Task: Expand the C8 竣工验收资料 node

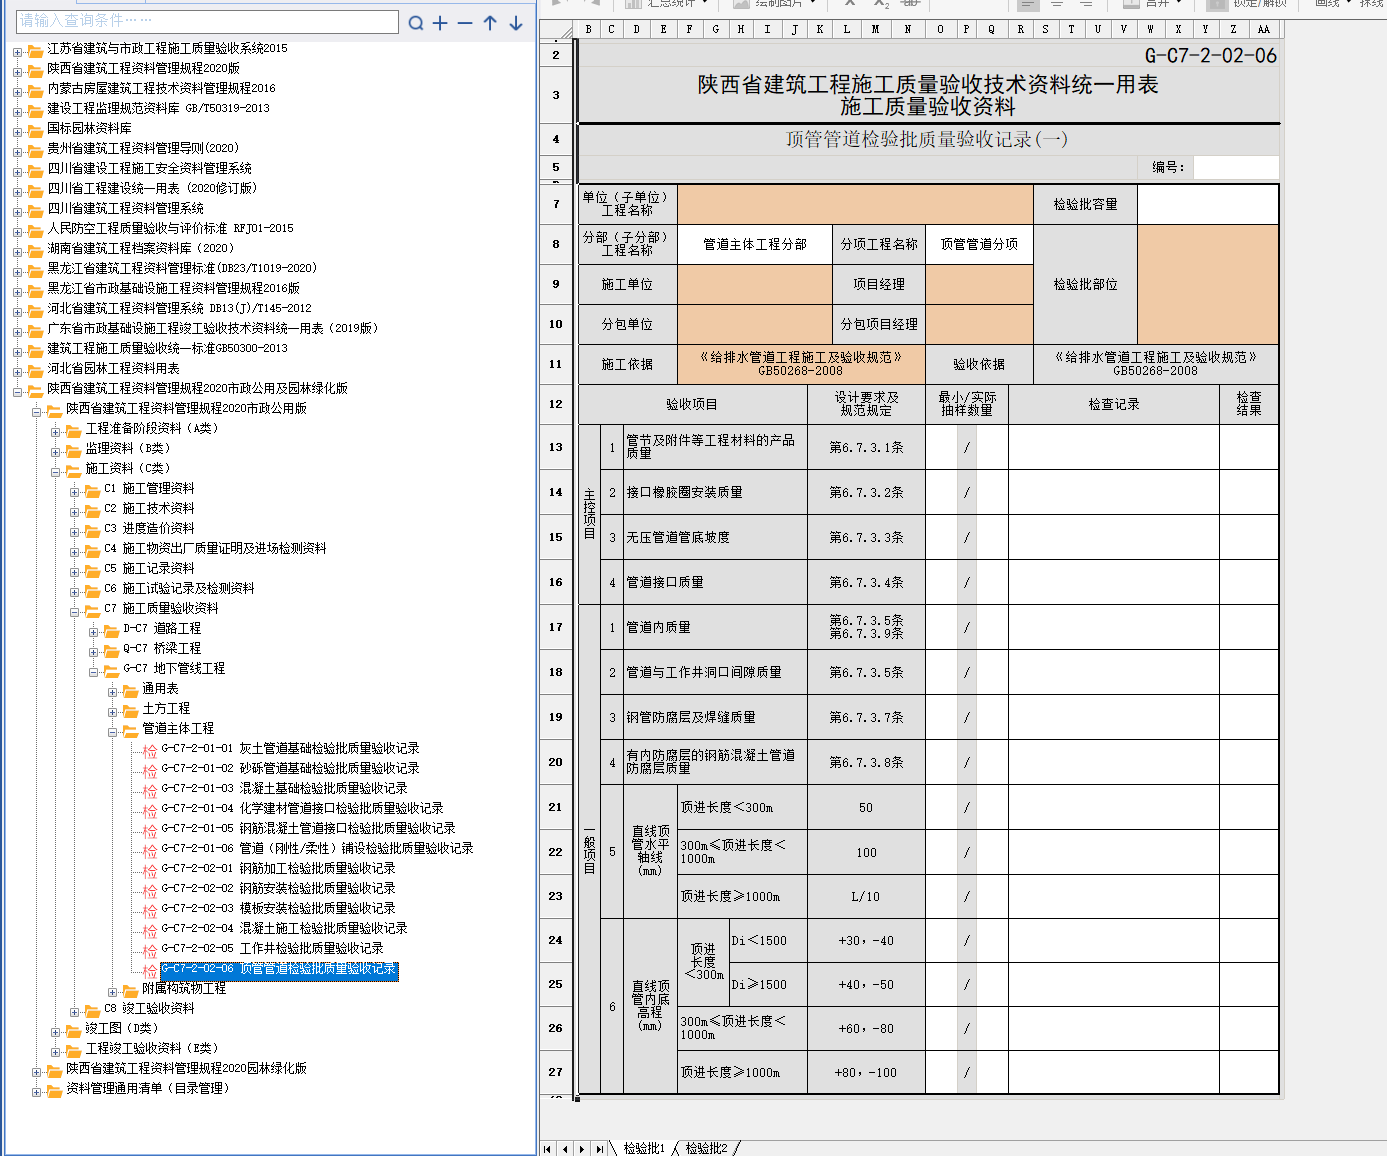Action: (x=75, y=1011)
